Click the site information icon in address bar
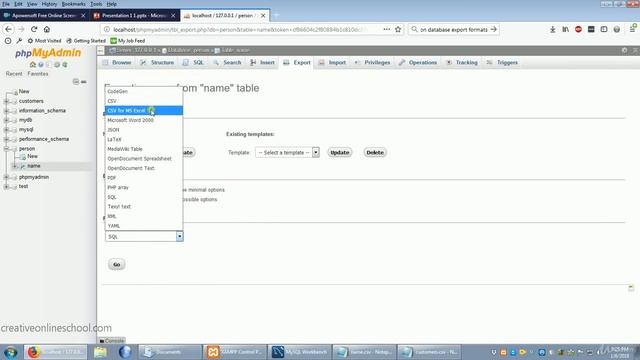The image size is (640, 360). 107,29
